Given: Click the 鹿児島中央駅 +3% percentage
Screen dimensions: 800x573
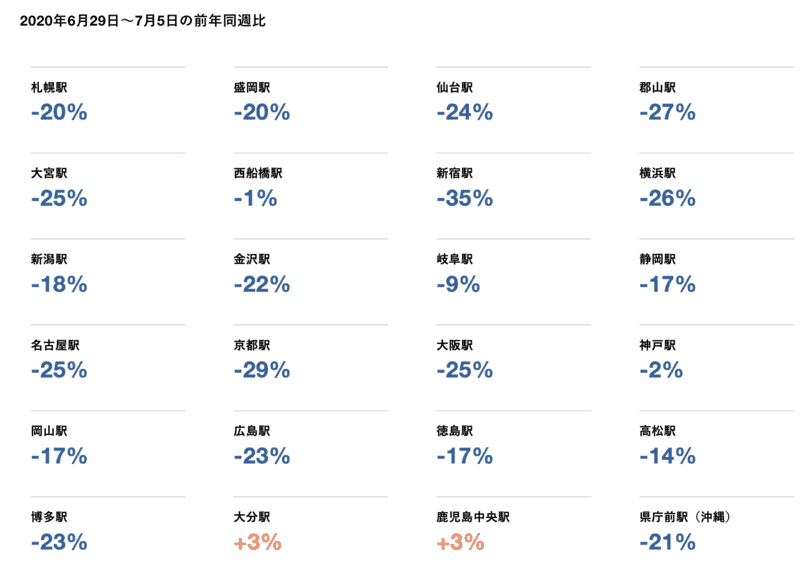Looking at the screenshot, I should 460,542.
